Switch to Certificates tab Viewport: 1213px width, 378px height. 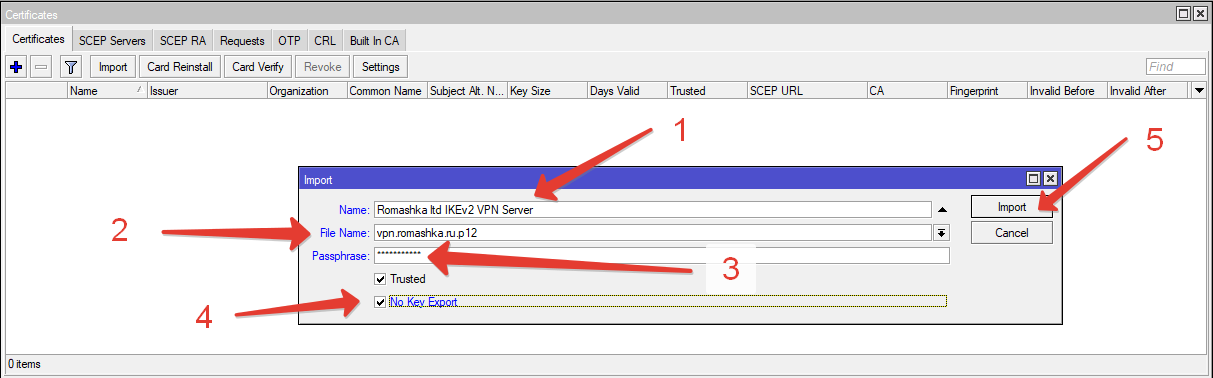click(39, 39)
